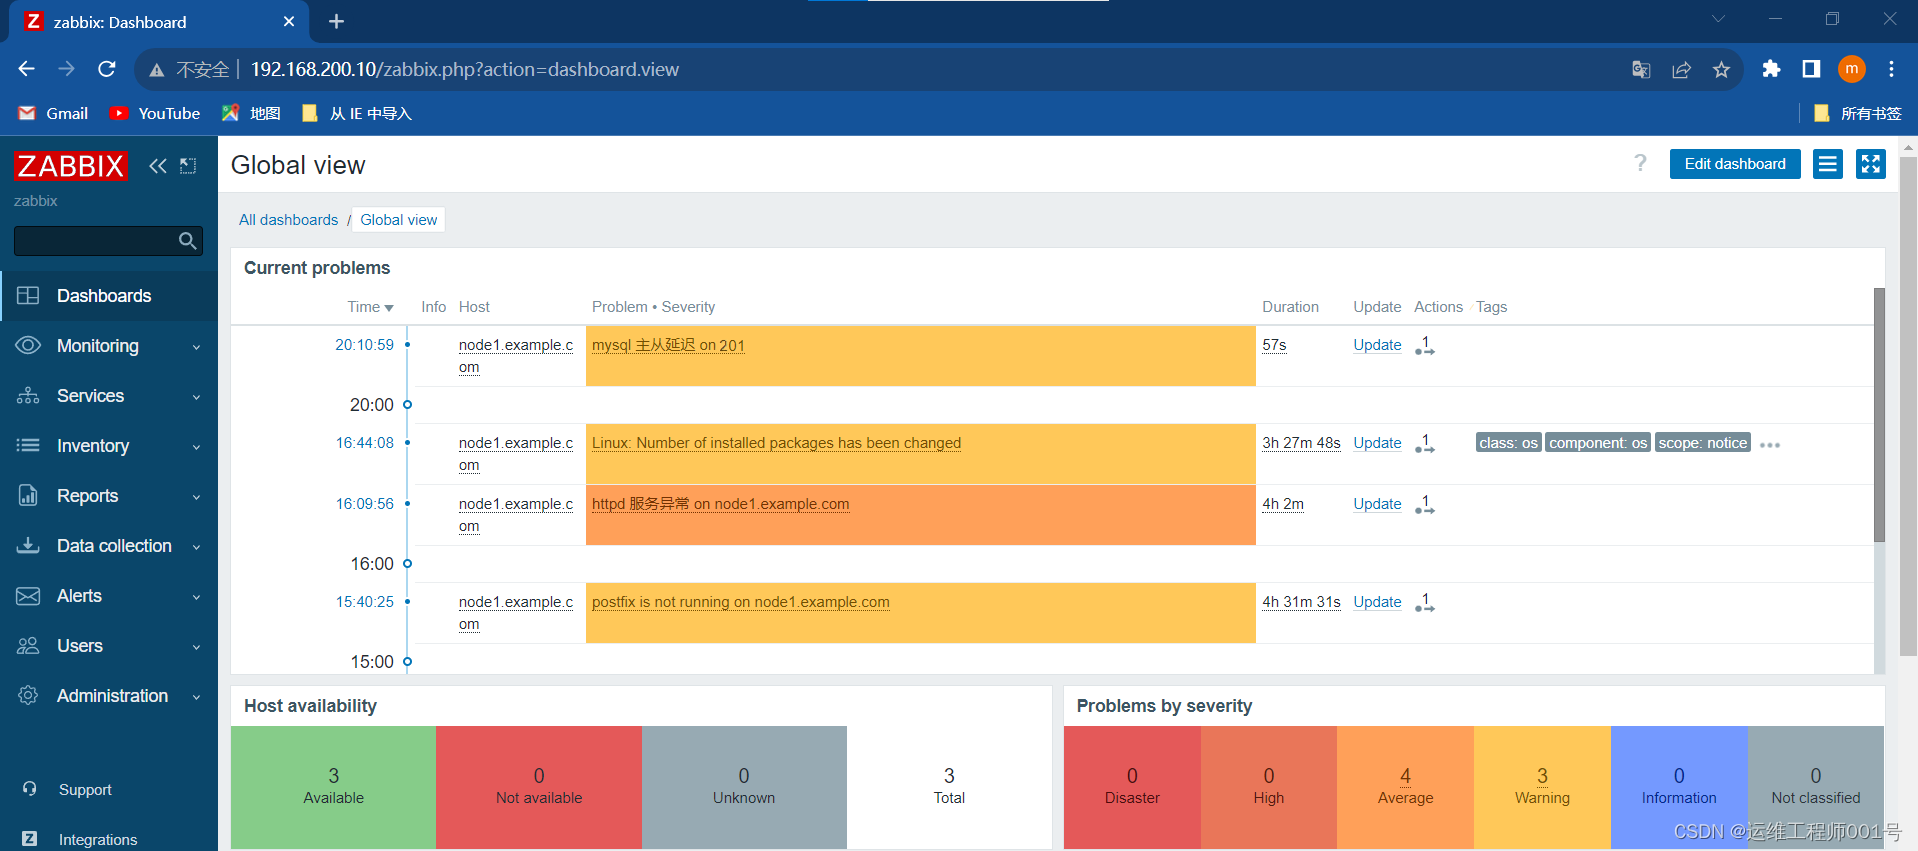Expand the Alerts menu section

[x=109, y=596]
